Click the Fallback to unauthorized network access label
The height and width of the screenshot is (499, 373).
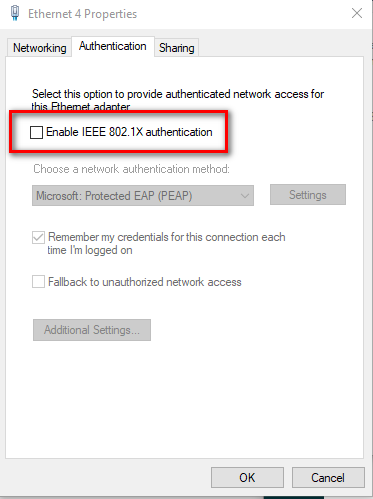tap(145, 282)
